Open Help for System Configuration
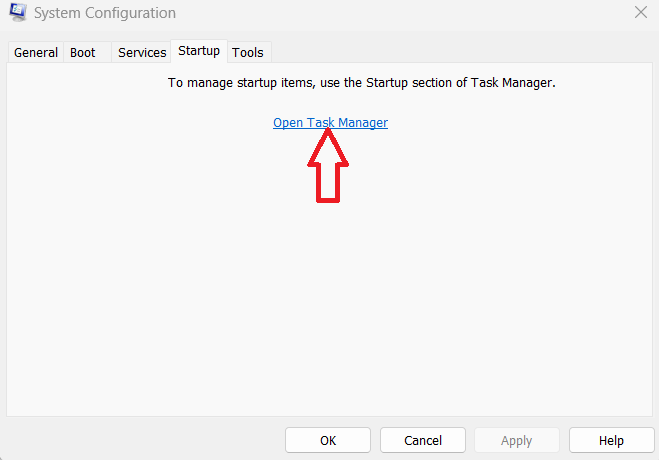Viewport: 659px width, 460px height. click(611, 440)
